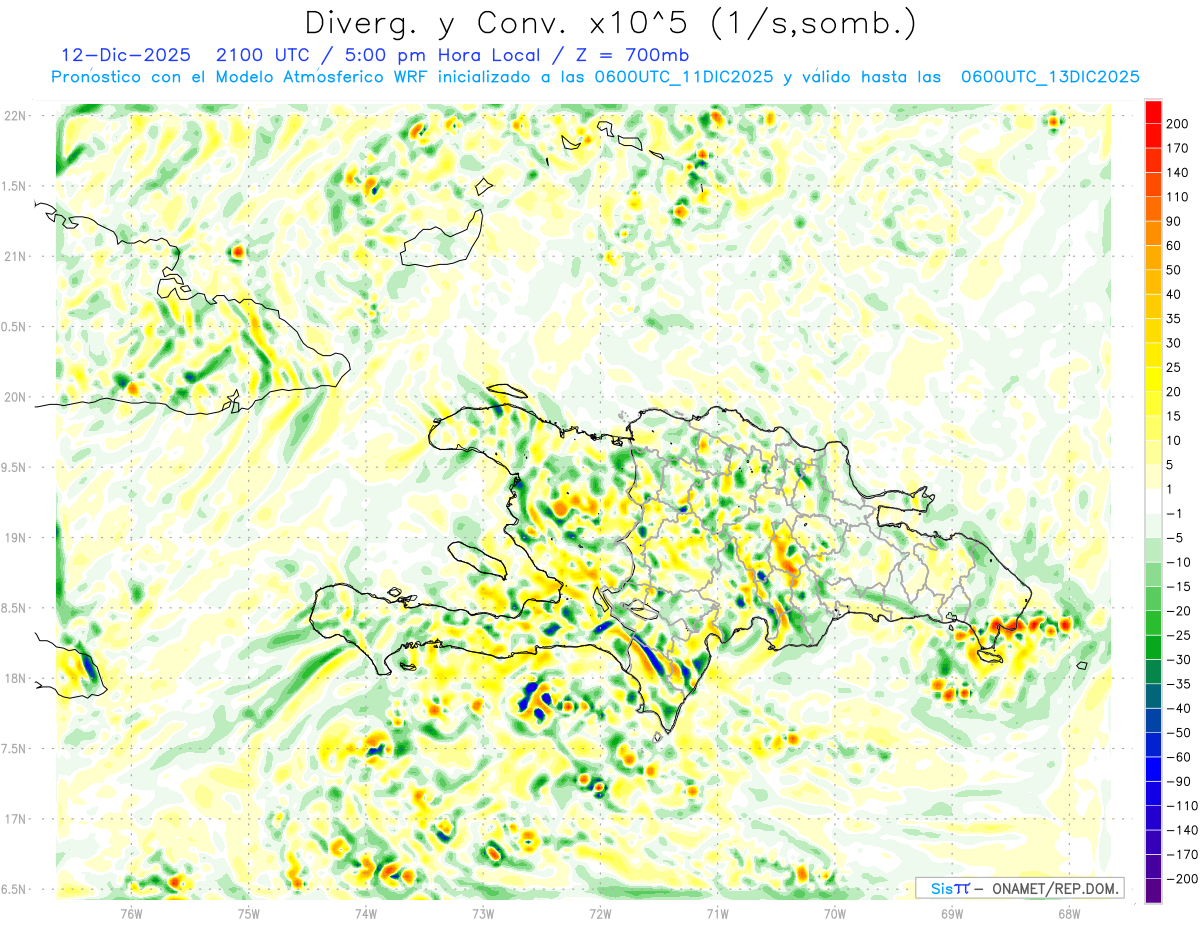The height and width of the screenshot is (927, 1200).
Task: Click the longitude label '76W'
Action: pyautogui.click(x=132, y=913)
